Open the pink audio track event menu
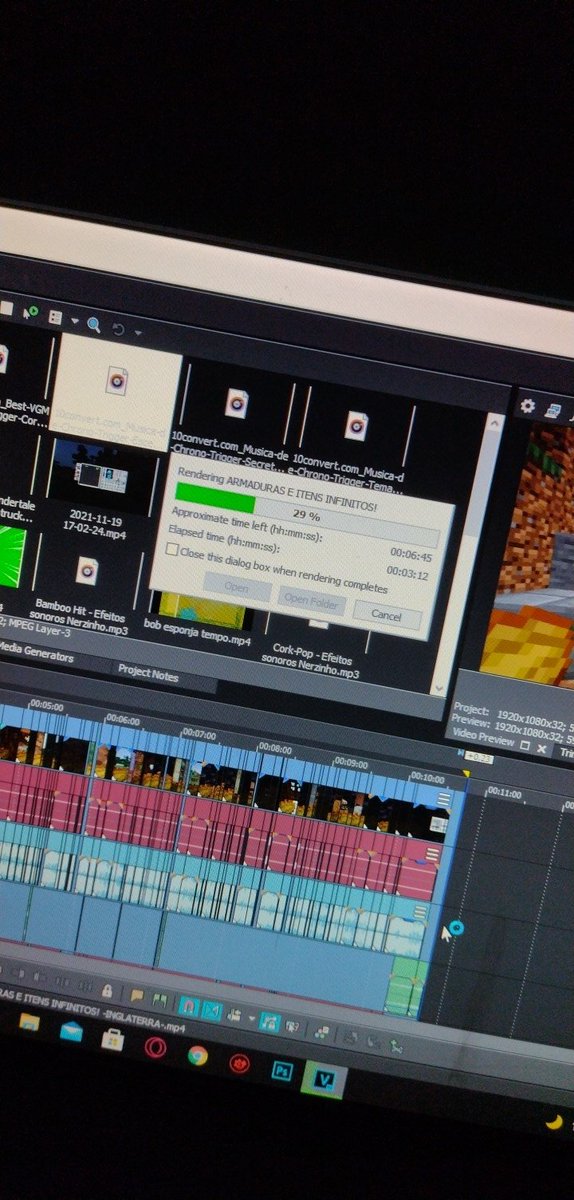The width and height of the screenshot is (574, 1200). (433, 855)
